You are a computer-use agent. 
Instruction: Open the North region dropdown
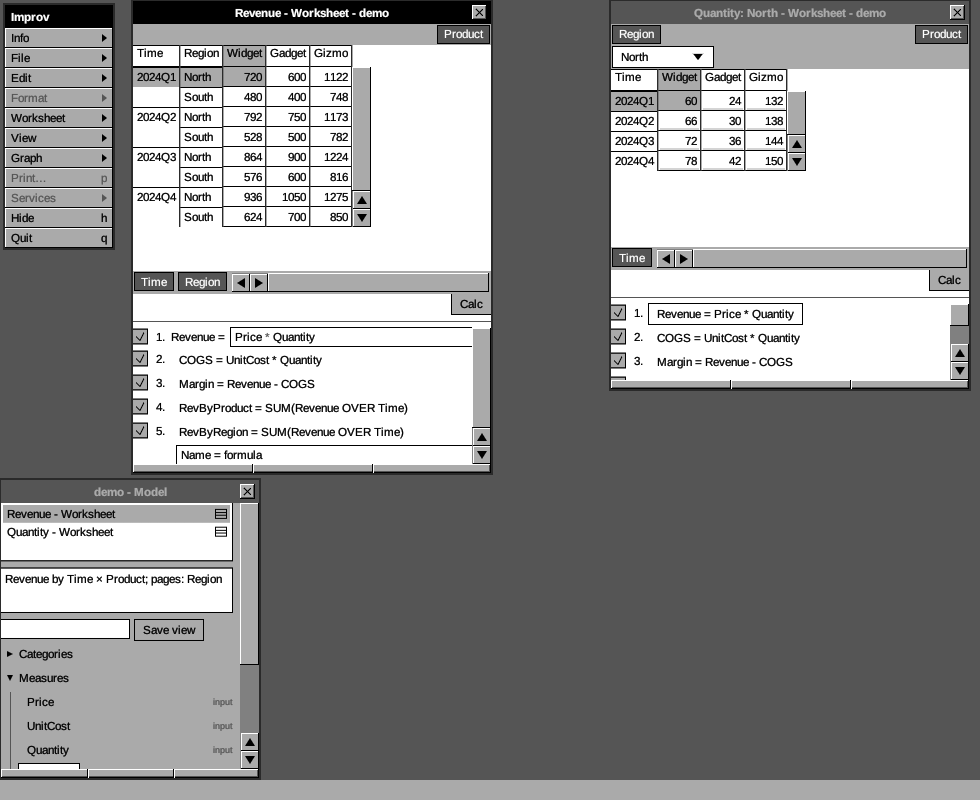[662, 57]
